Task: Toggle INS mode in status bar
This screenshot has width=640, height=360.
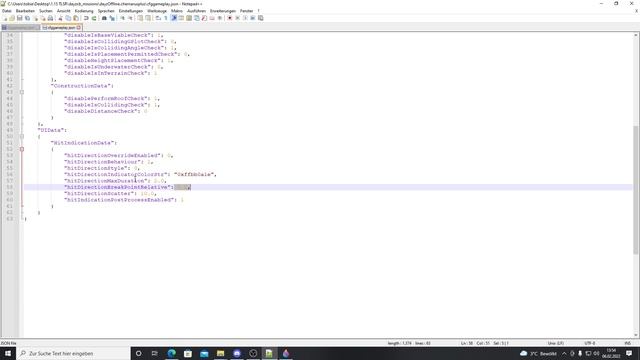Action: (x=628, y=343)
